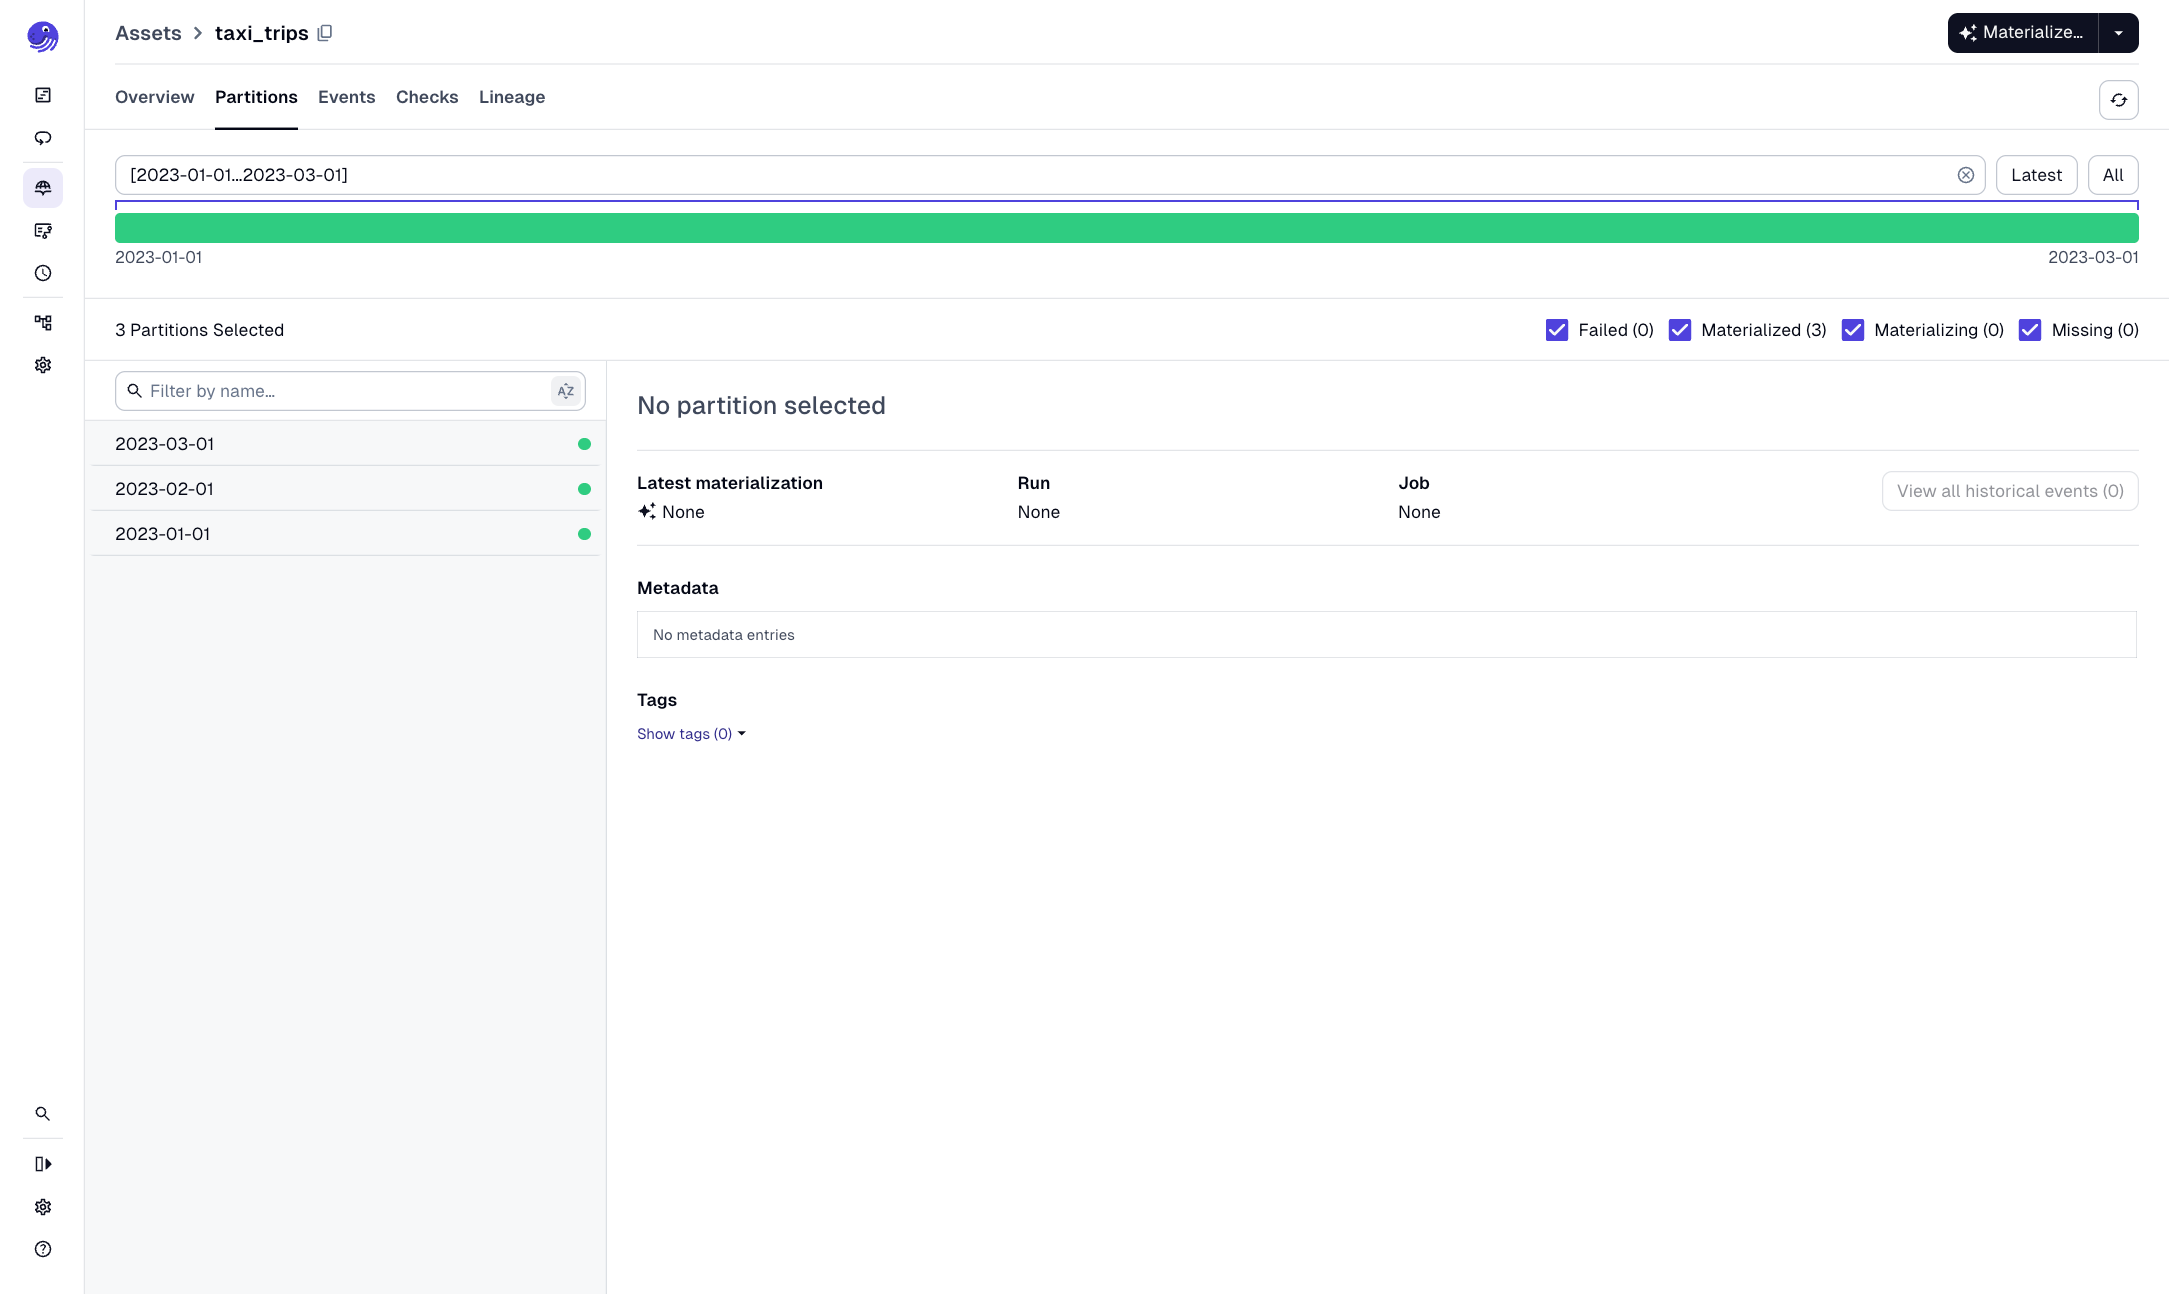Open the lineage graph icon in sidebar

click(x=43, y=322)
